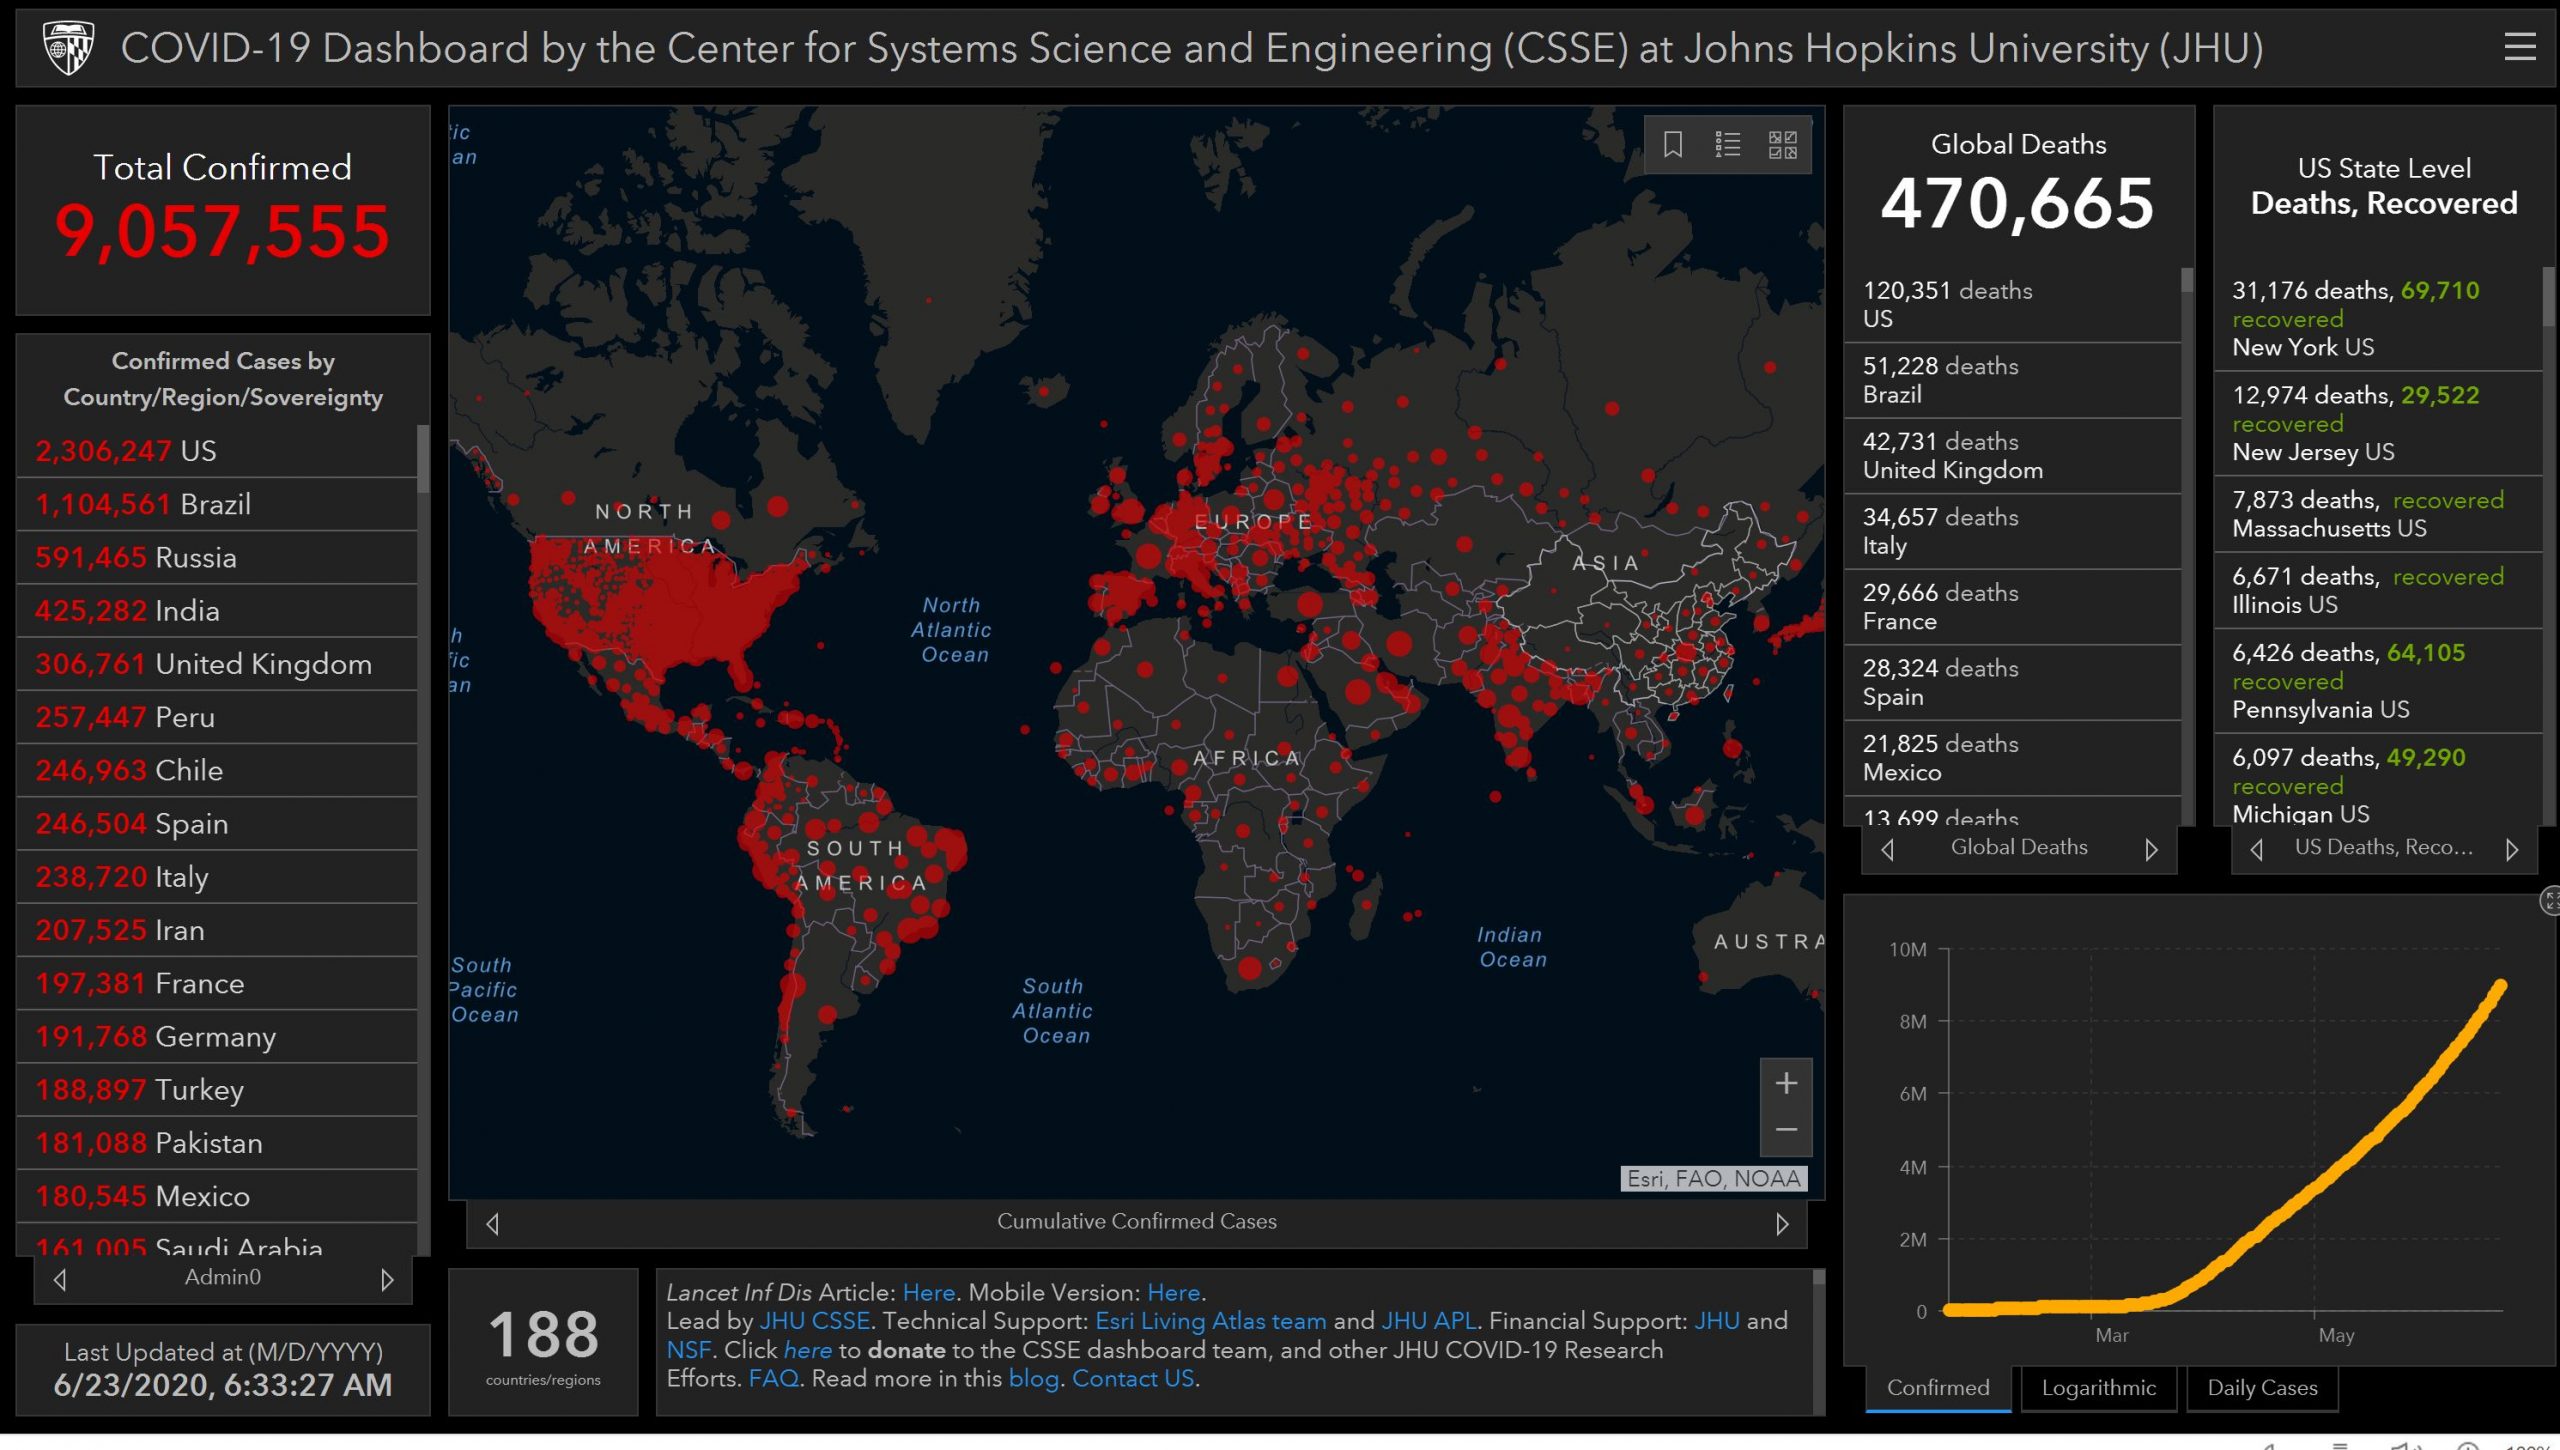The image size is (2560, 1450).
Task: Advance US Deaths, Recovered panel forward
Action: (x=2512, y=849)
